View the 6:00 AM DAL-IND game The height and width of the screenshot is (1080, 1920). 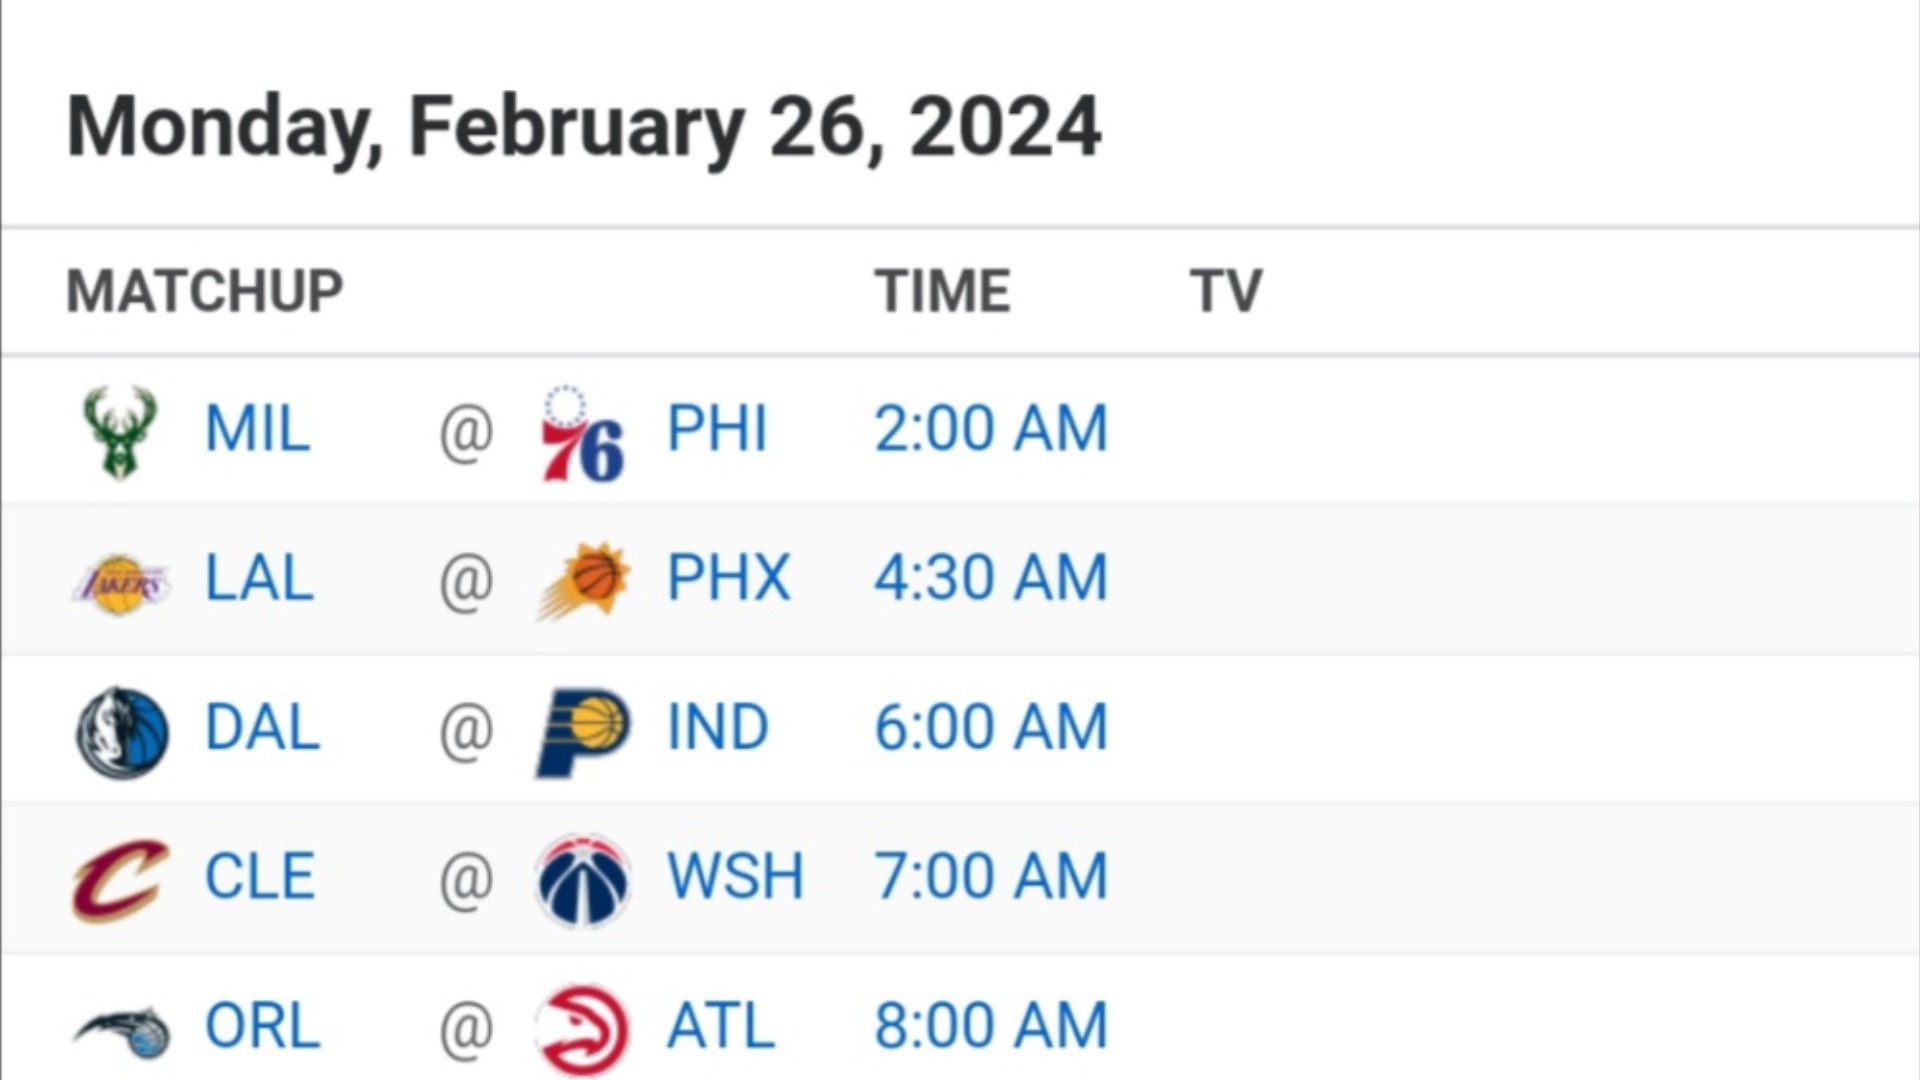[x=991, y=727]
